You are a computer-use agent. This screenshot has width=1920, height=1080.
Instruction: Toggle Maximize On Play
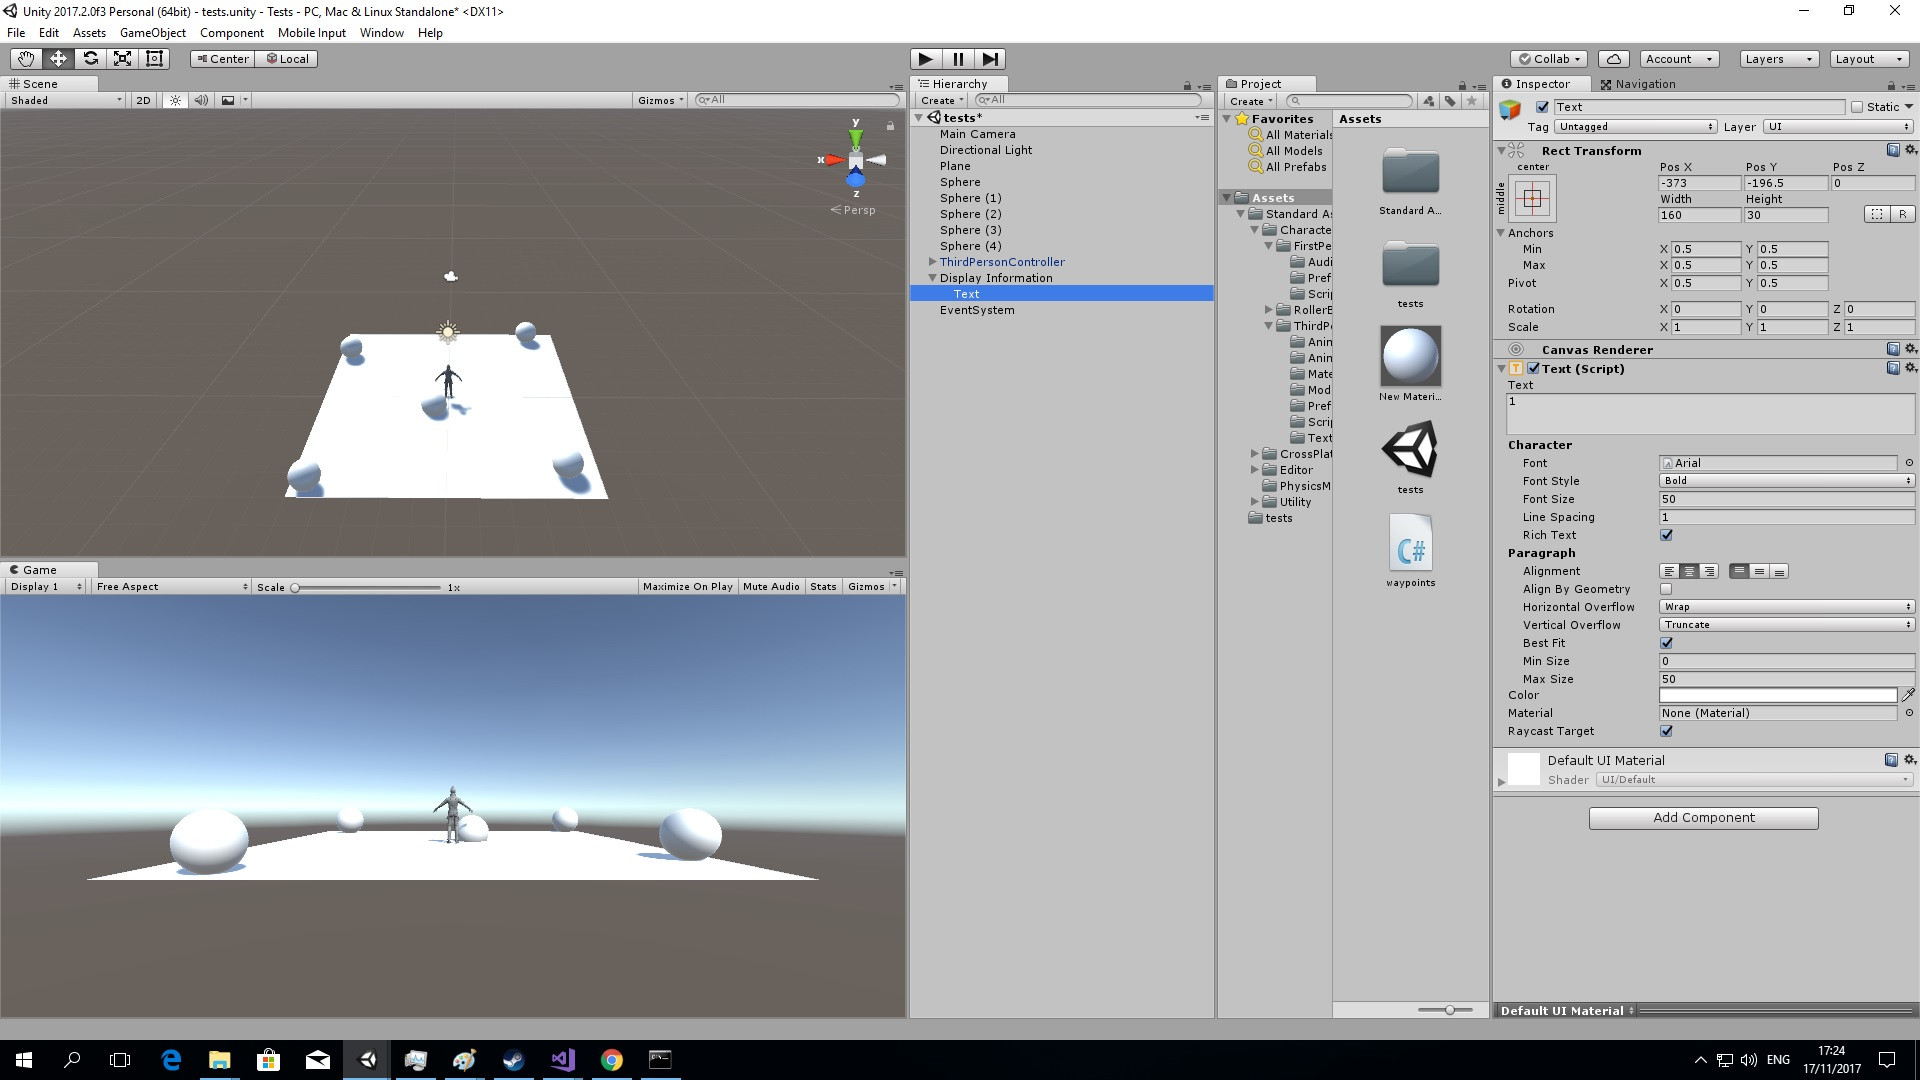687,587
